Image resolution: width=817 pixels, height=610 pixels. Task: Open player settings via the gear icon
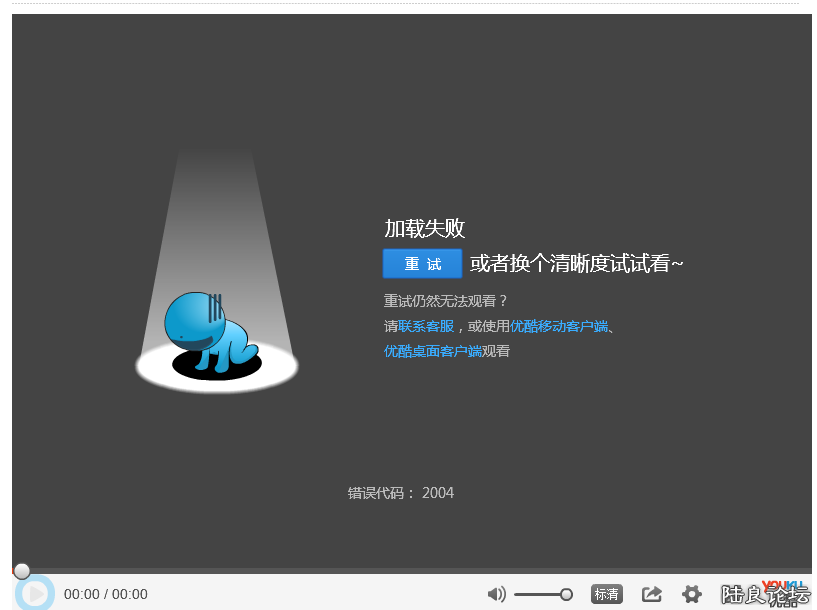point(692,593)
